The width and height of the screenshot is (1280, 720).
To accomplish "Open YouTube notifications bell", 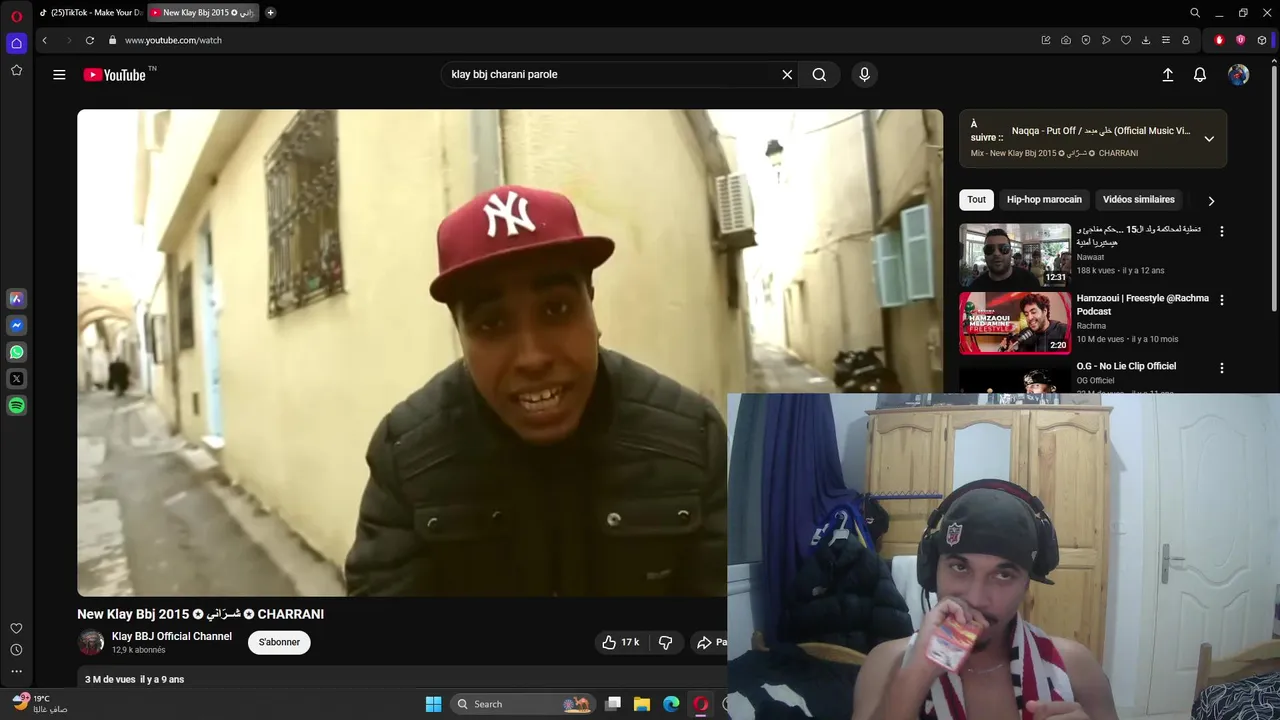I will [x=1200, y=75].
